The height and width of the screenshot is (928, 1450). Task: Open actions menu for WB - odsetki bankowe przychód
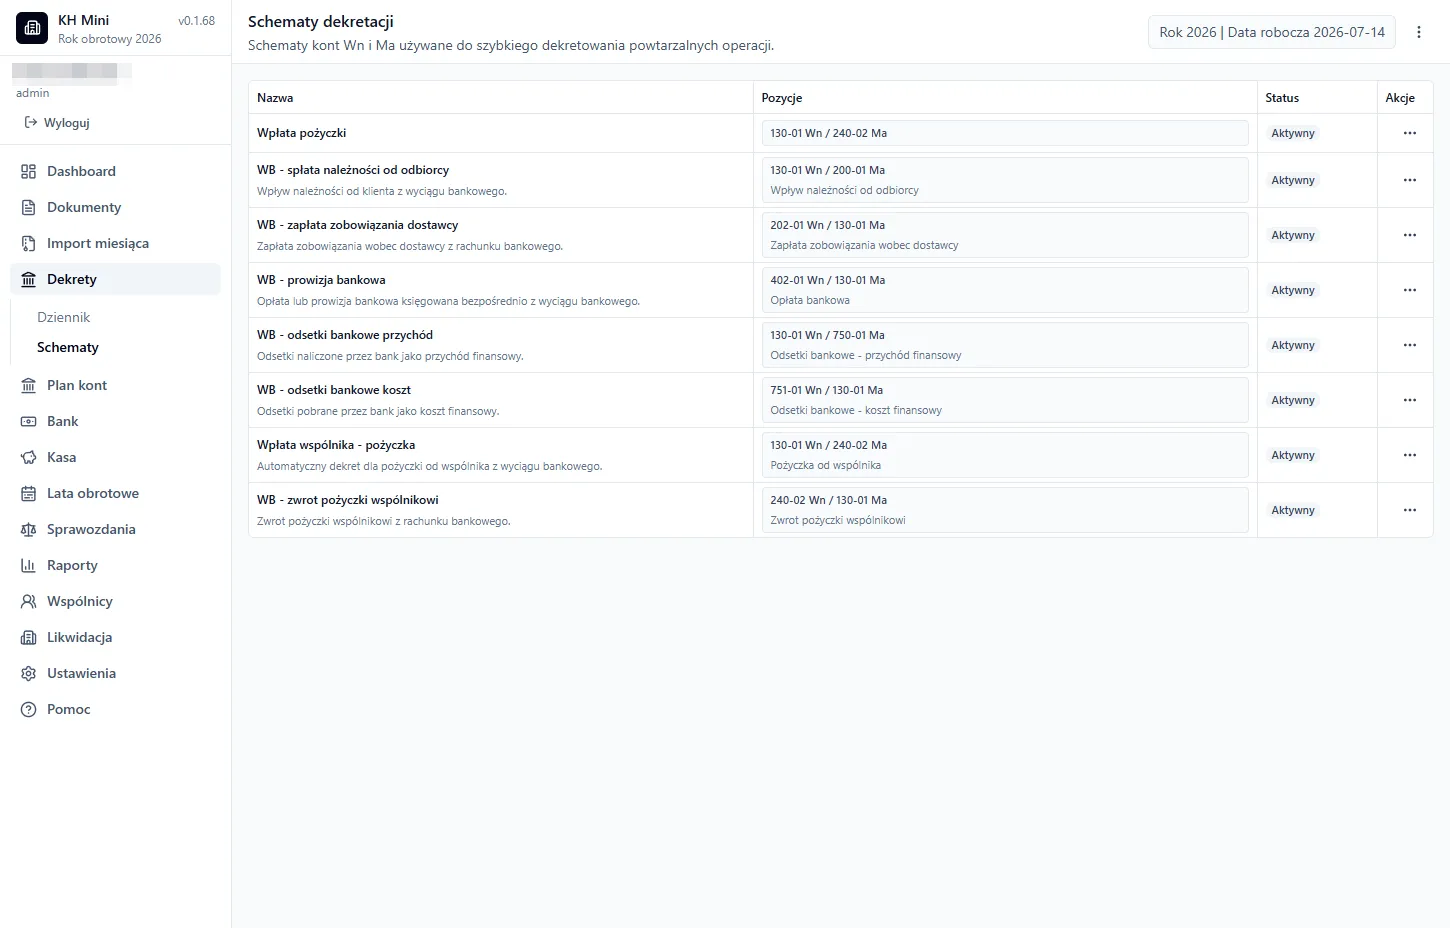pos(1410,345)
